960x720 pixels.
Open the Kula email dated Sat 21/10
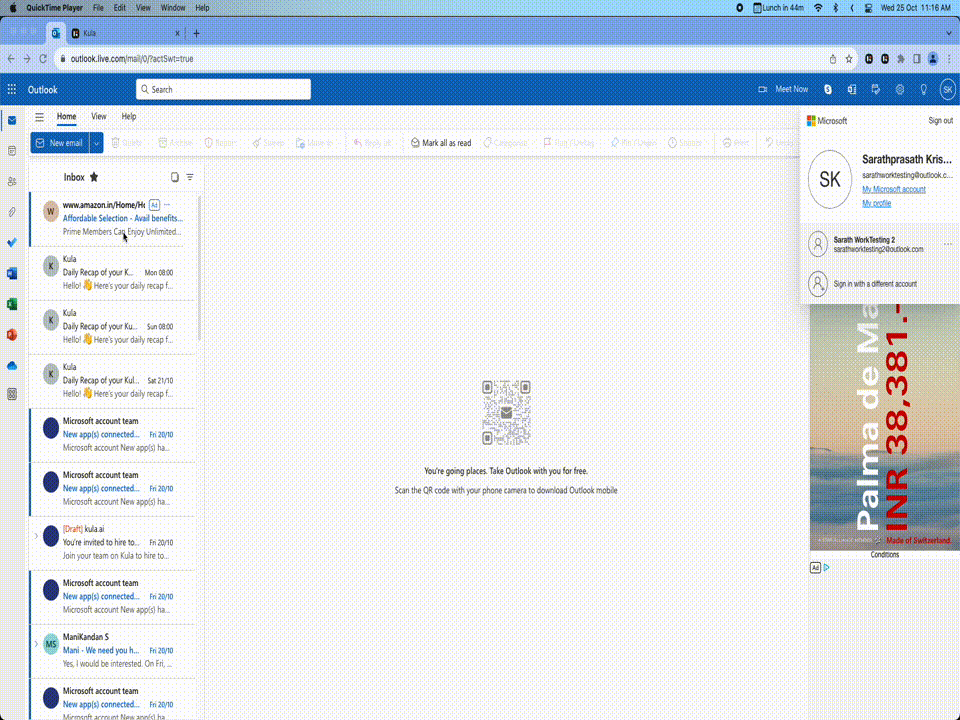tap(113, 380)
